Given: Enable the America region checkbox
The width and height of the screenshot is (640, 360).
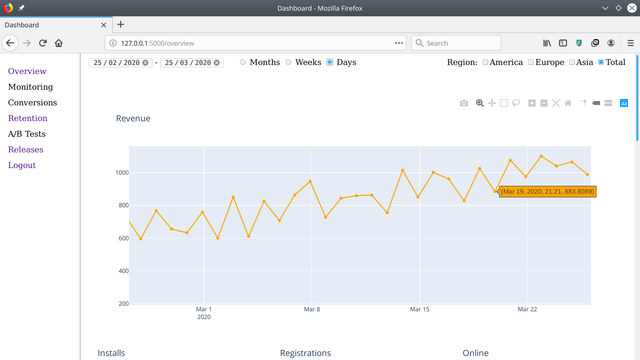Looking at the screenshot, I should (x=485, y=62).
